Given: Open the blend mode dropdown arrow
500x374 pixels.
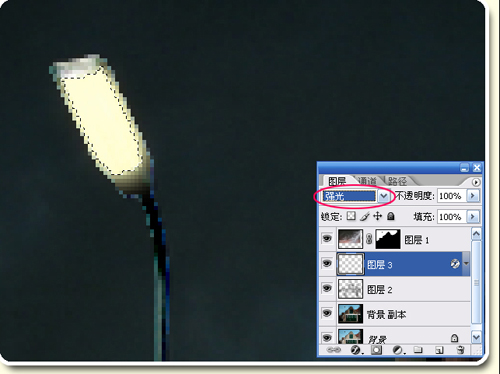Looking at the screenshot, I should click(384, 196).
